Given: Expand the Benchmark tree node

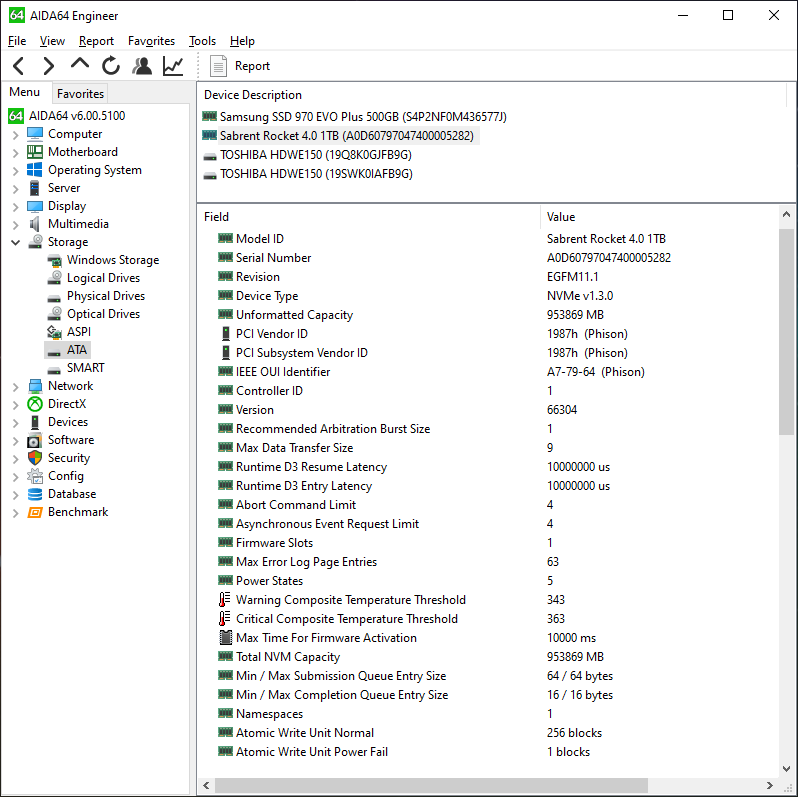Looking at the screenshot, I should (15, 513).
